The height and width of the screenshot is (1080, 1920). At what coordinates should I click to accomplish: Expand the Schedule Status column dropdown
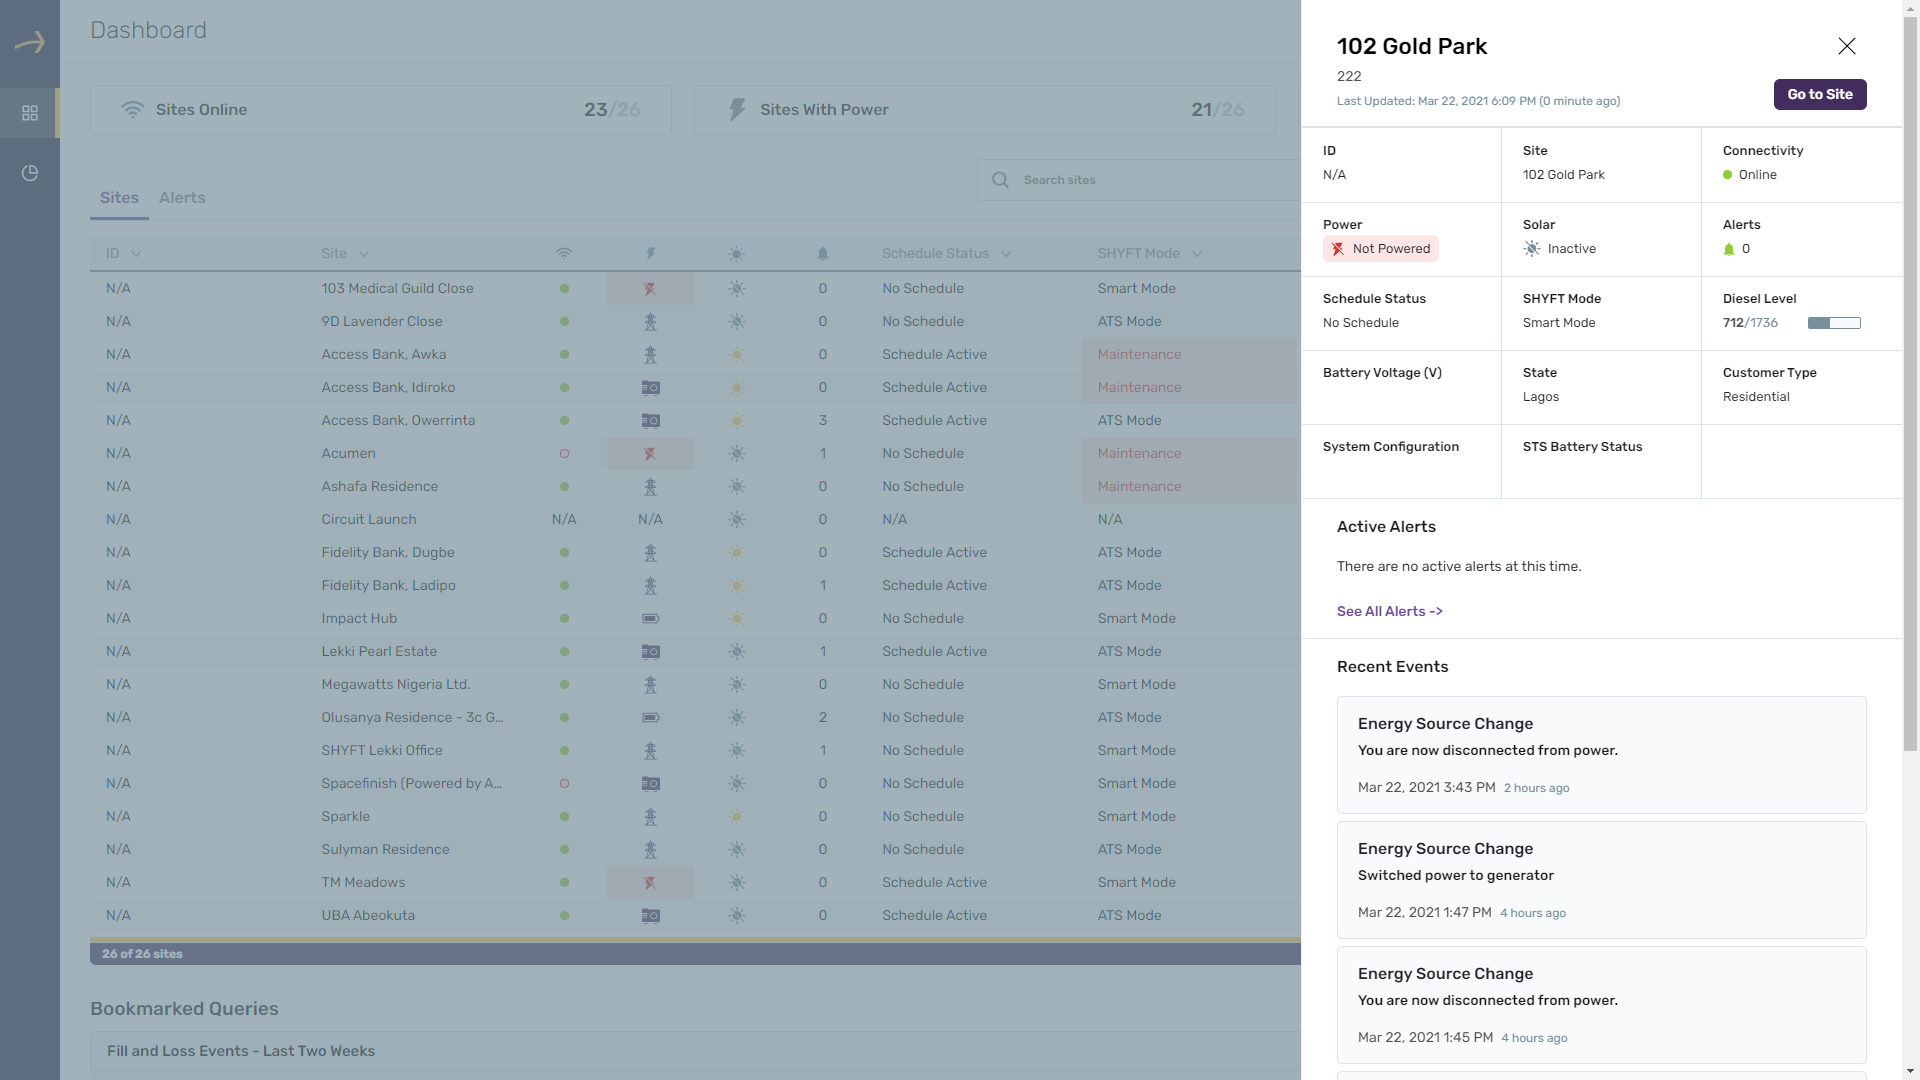1006,254
